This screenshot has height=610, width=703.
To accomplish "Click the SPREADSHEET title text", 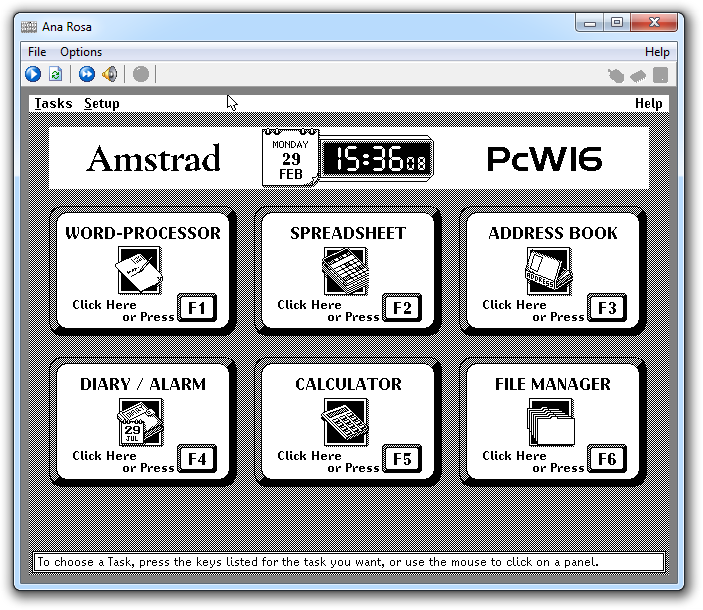I will coord(348,233).
